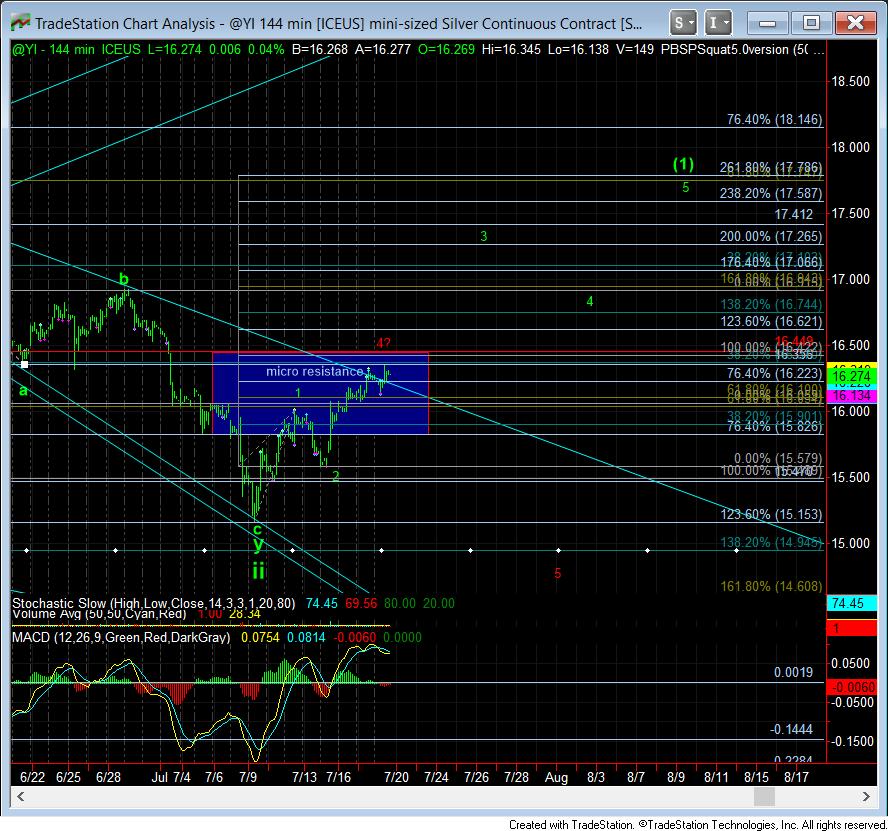
Task: Click the 238.20% (17.587) Fibonacci label
Action: pos(771,193)
